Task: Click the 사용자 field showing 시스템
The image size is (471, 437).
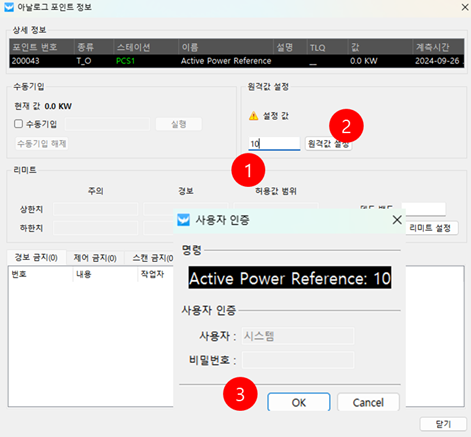Action: (x=298, y=336)
